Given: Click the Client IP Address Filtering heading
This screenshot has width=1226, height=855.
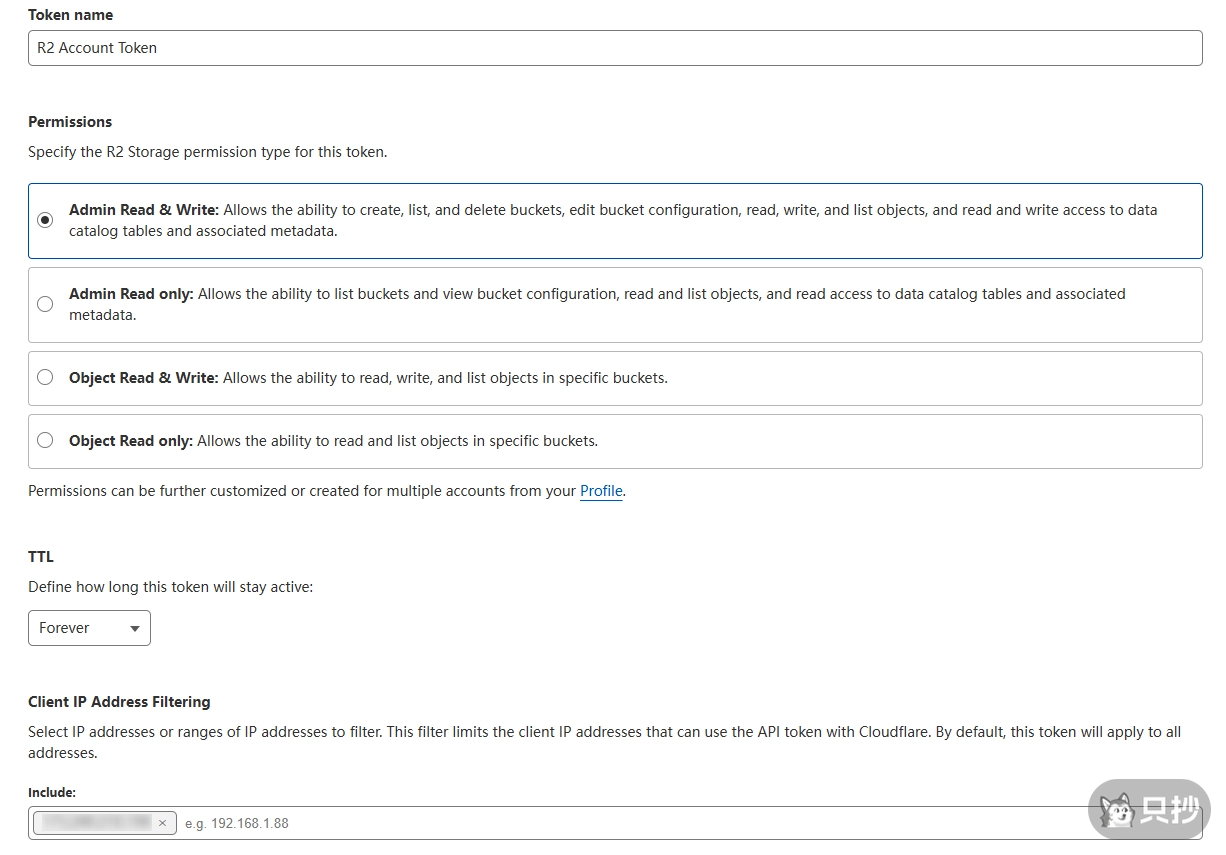Looking at the screenshot, I should coord(119,702).
